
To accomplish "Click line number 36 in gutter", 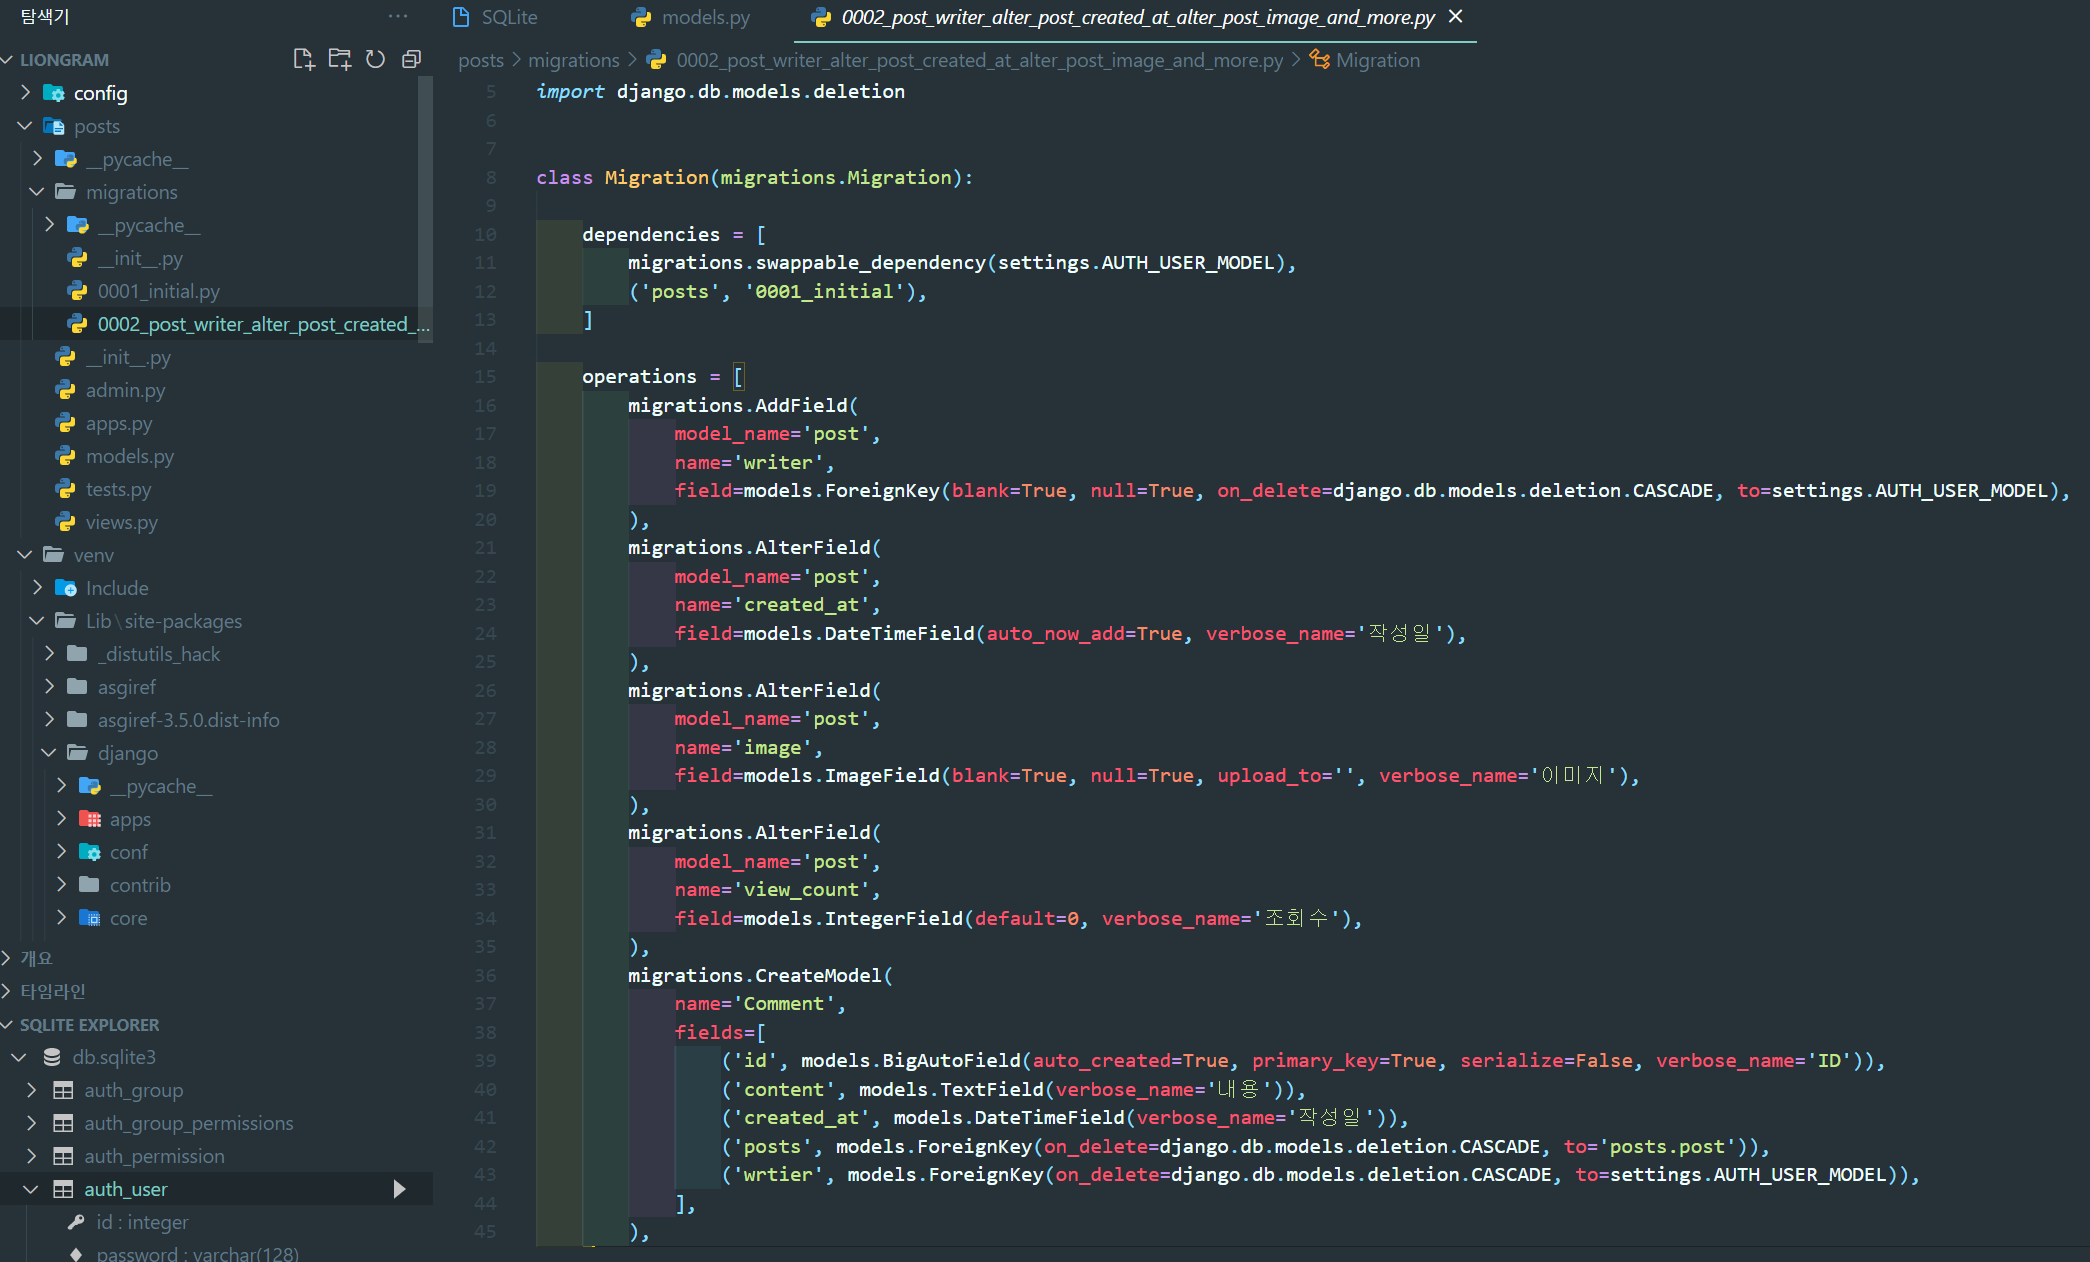I will (485, 975).
